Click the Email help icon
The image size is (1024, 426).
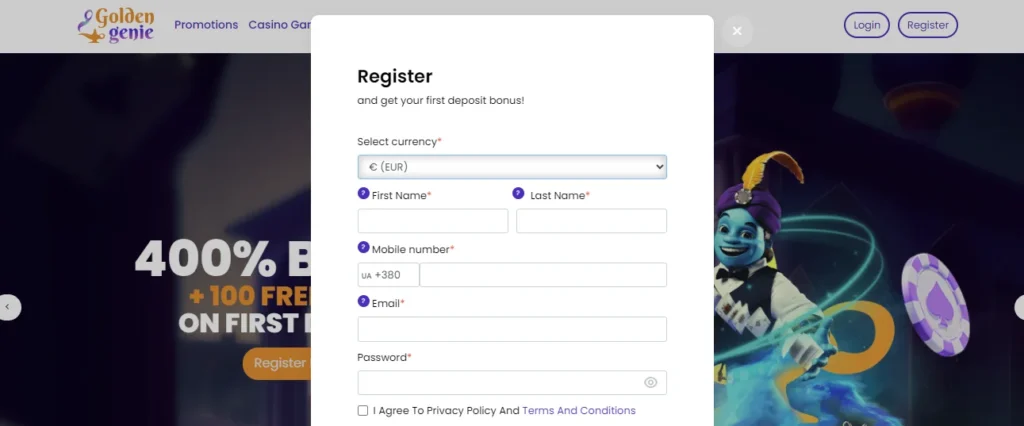click(x=363, y=302)
